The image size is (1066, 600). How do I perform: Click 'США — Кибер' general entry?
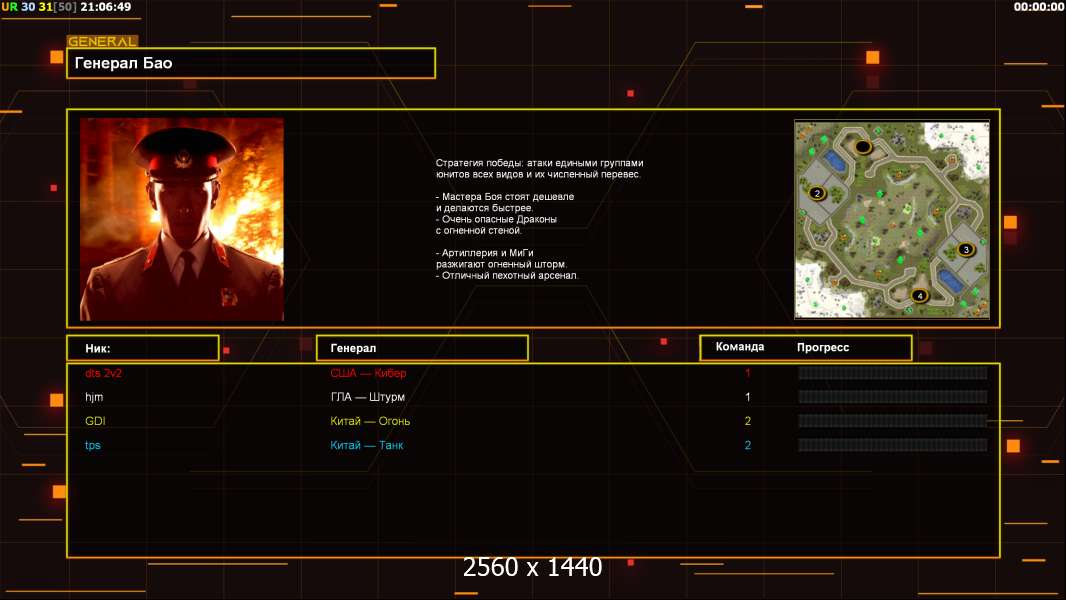368,373
